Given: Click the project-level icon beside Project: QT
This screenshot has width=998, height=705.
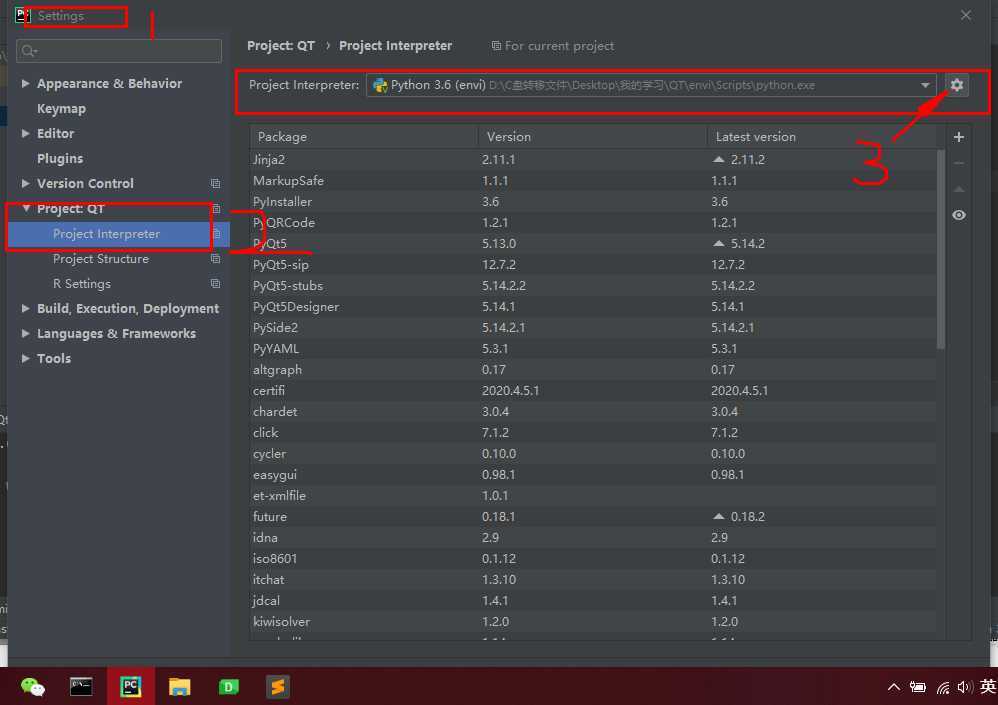Looking at the screenshot, I should (x=216, y=209).
